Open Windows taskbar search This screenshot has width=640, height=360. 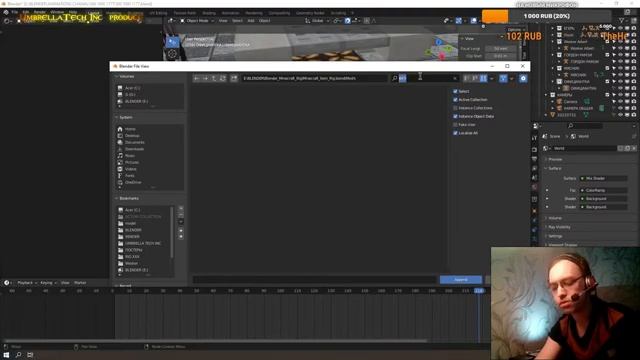[x=18, y=355]
